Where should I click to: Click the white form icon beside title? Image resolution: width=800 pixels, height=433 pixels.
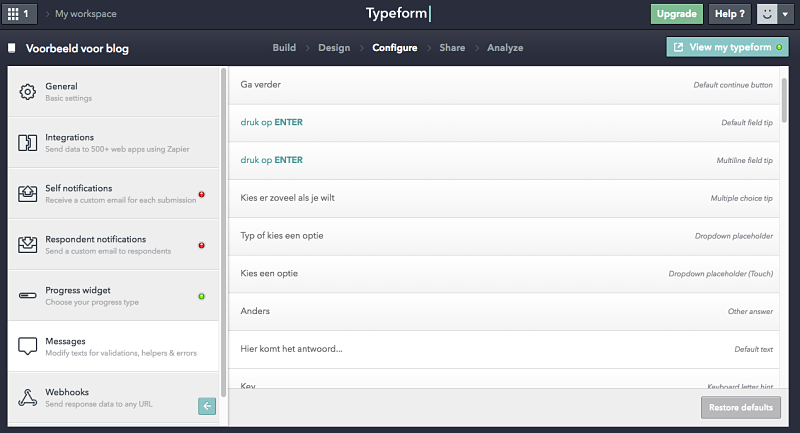[11, 48]
